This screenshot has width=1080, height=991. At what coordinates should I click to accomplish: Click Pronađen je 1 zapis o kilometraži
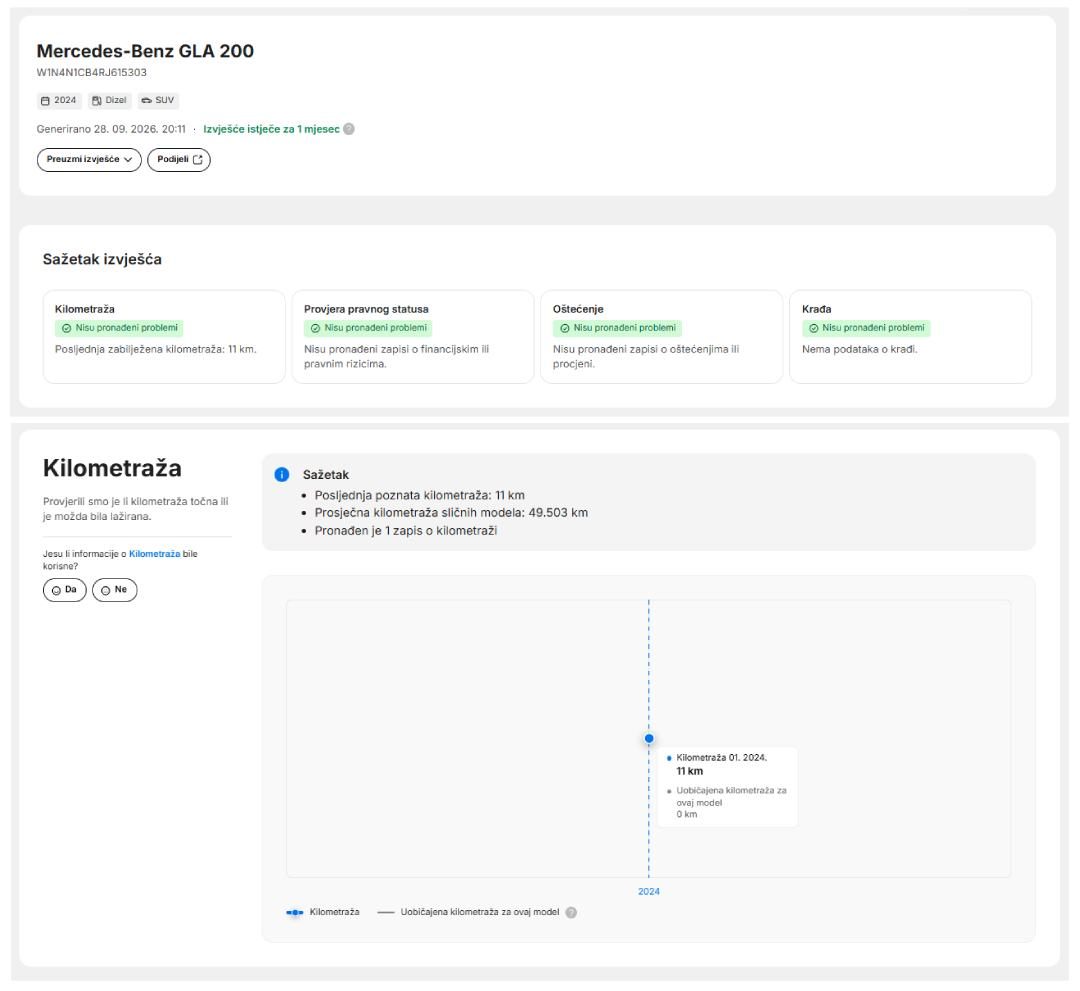(x=406, y=531)
